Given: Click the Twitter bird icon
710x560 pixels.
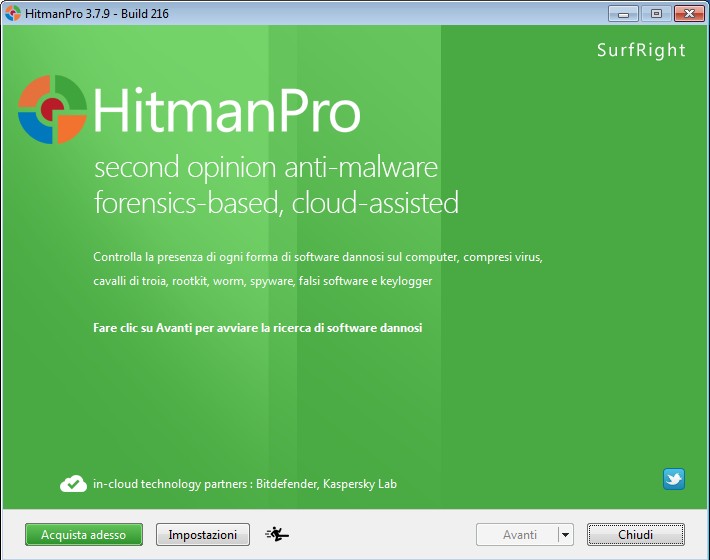Looking at the screenshot, I should click(674, 479).
